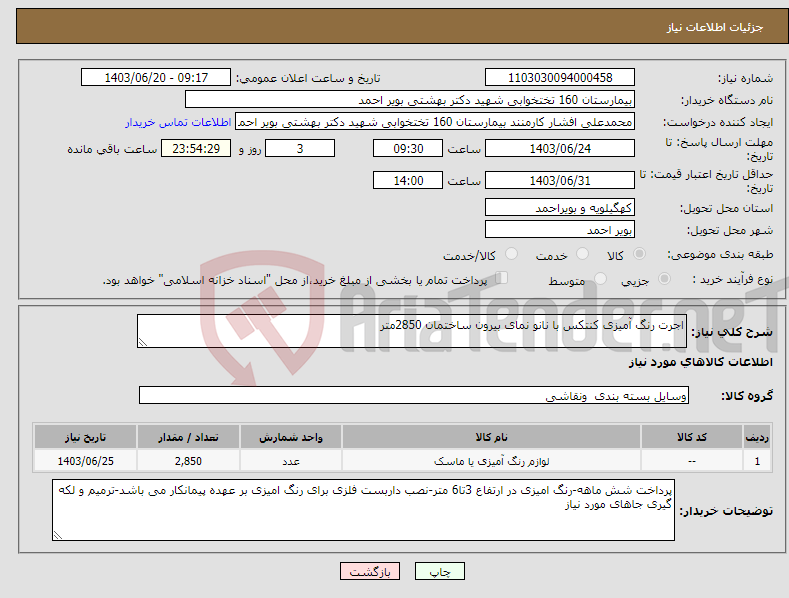Click the تعداد / مقدار column header

[x=188, y=437]
